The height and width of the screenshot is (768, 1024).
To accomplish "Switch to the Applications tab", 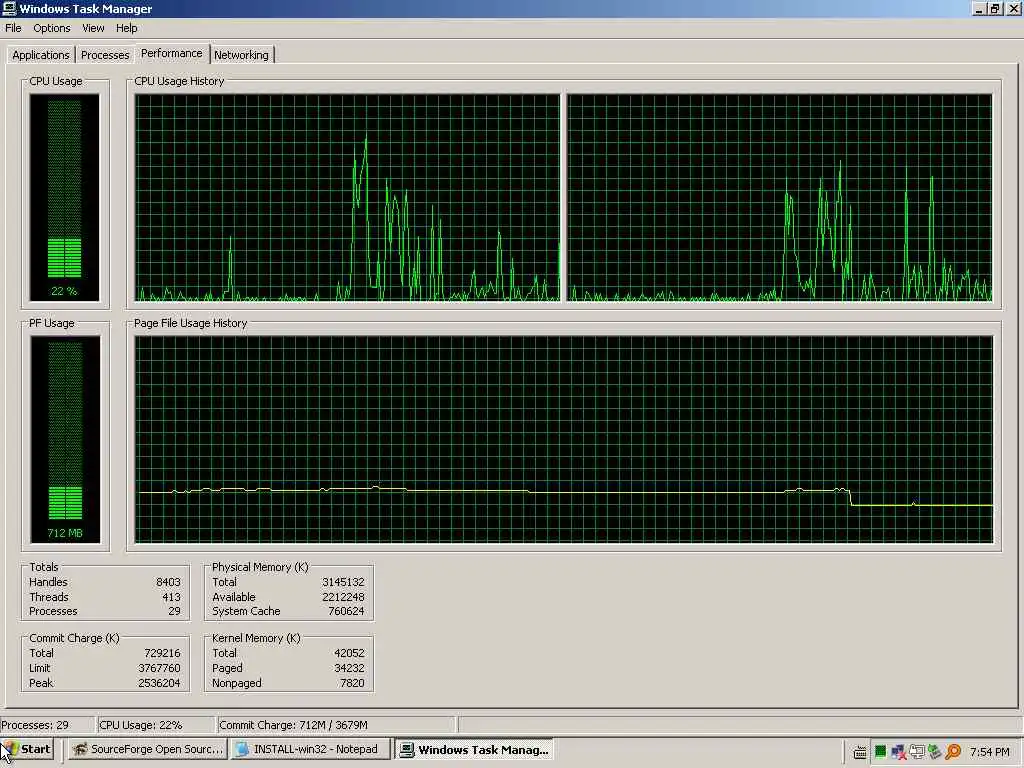I will [40, 55].
